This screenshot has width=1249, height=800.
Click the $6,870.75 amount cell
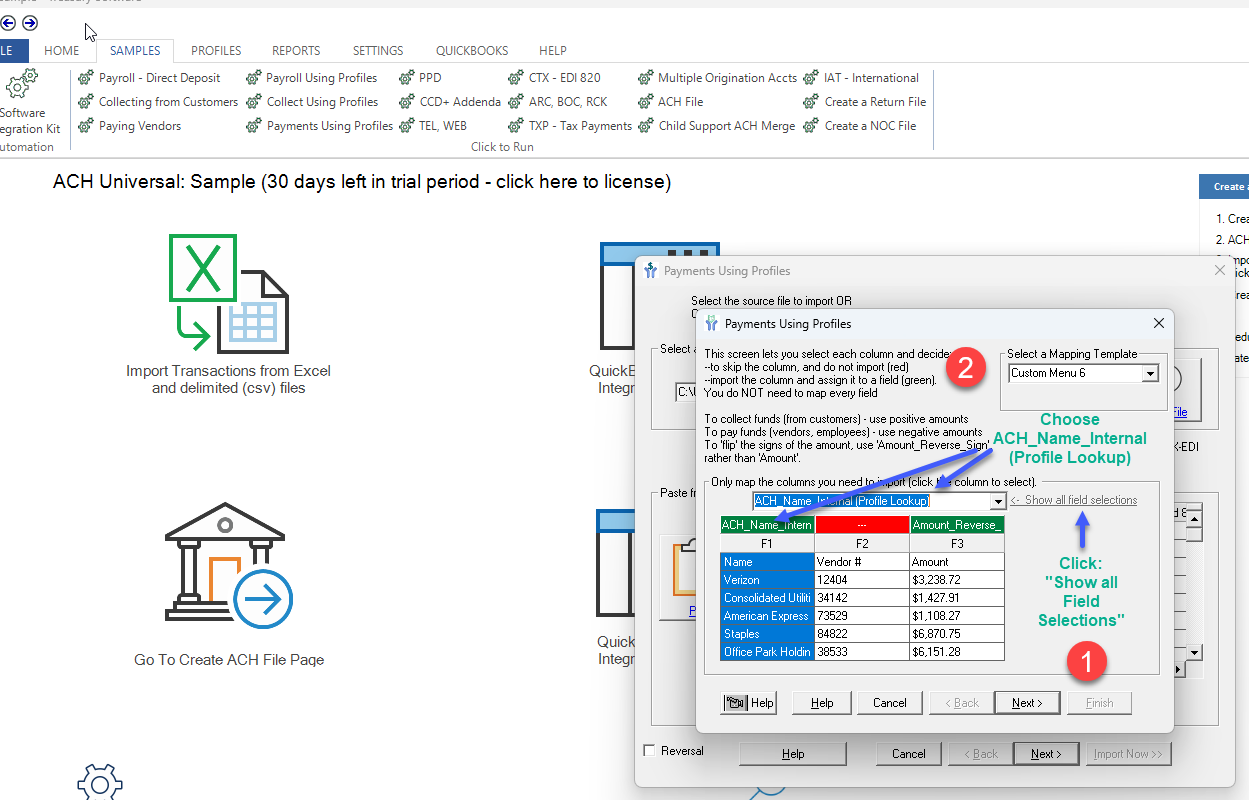point(957,634)
